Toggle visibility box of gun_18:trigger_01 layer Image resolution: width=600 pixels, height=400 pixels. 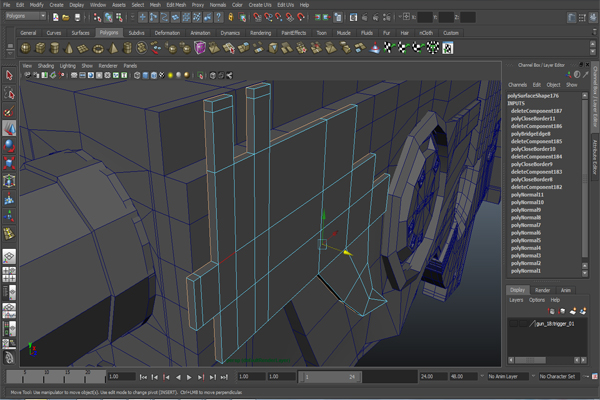click(x=514, y=324)
